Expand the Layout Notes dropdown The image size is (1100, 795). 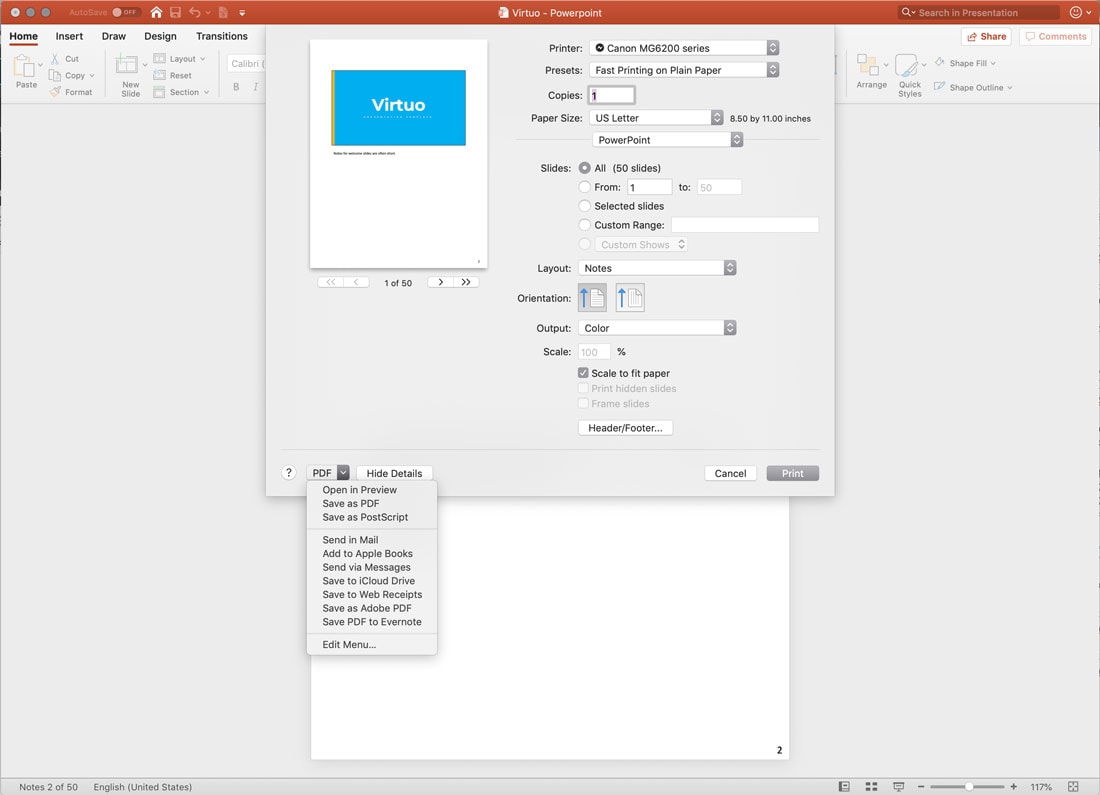coord(657,268)
